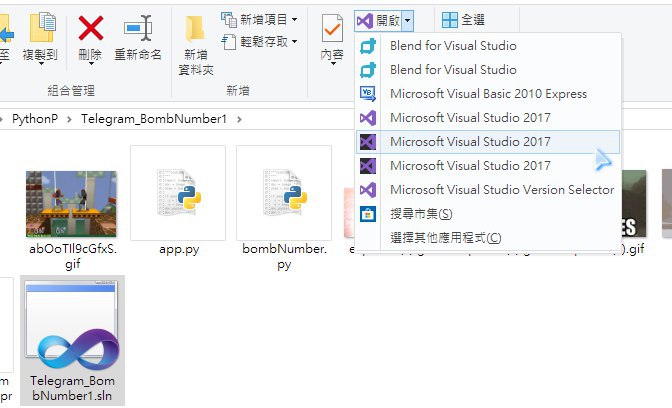Viewport: 672px width, 408px height.
Task: Click the Copy to (複製到) icon
Action: click(42, 28)
